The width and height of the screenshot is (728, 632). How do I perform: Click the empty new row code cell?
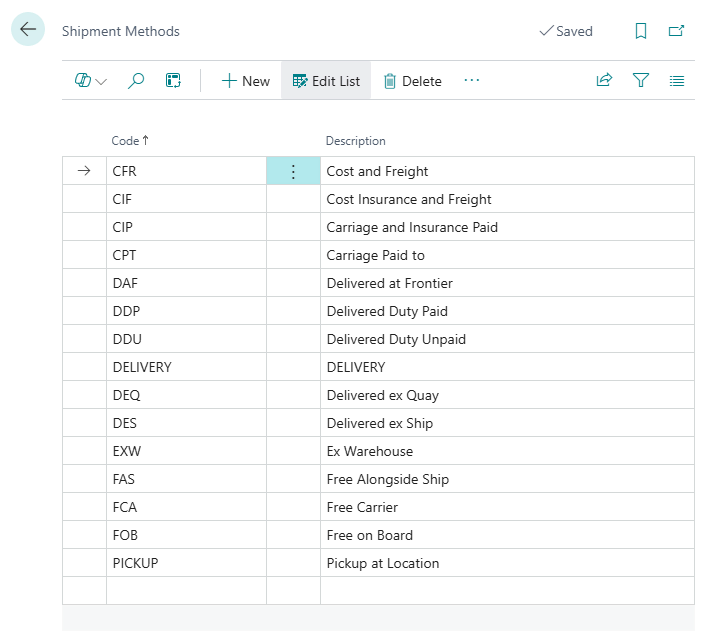coord(185,591)
